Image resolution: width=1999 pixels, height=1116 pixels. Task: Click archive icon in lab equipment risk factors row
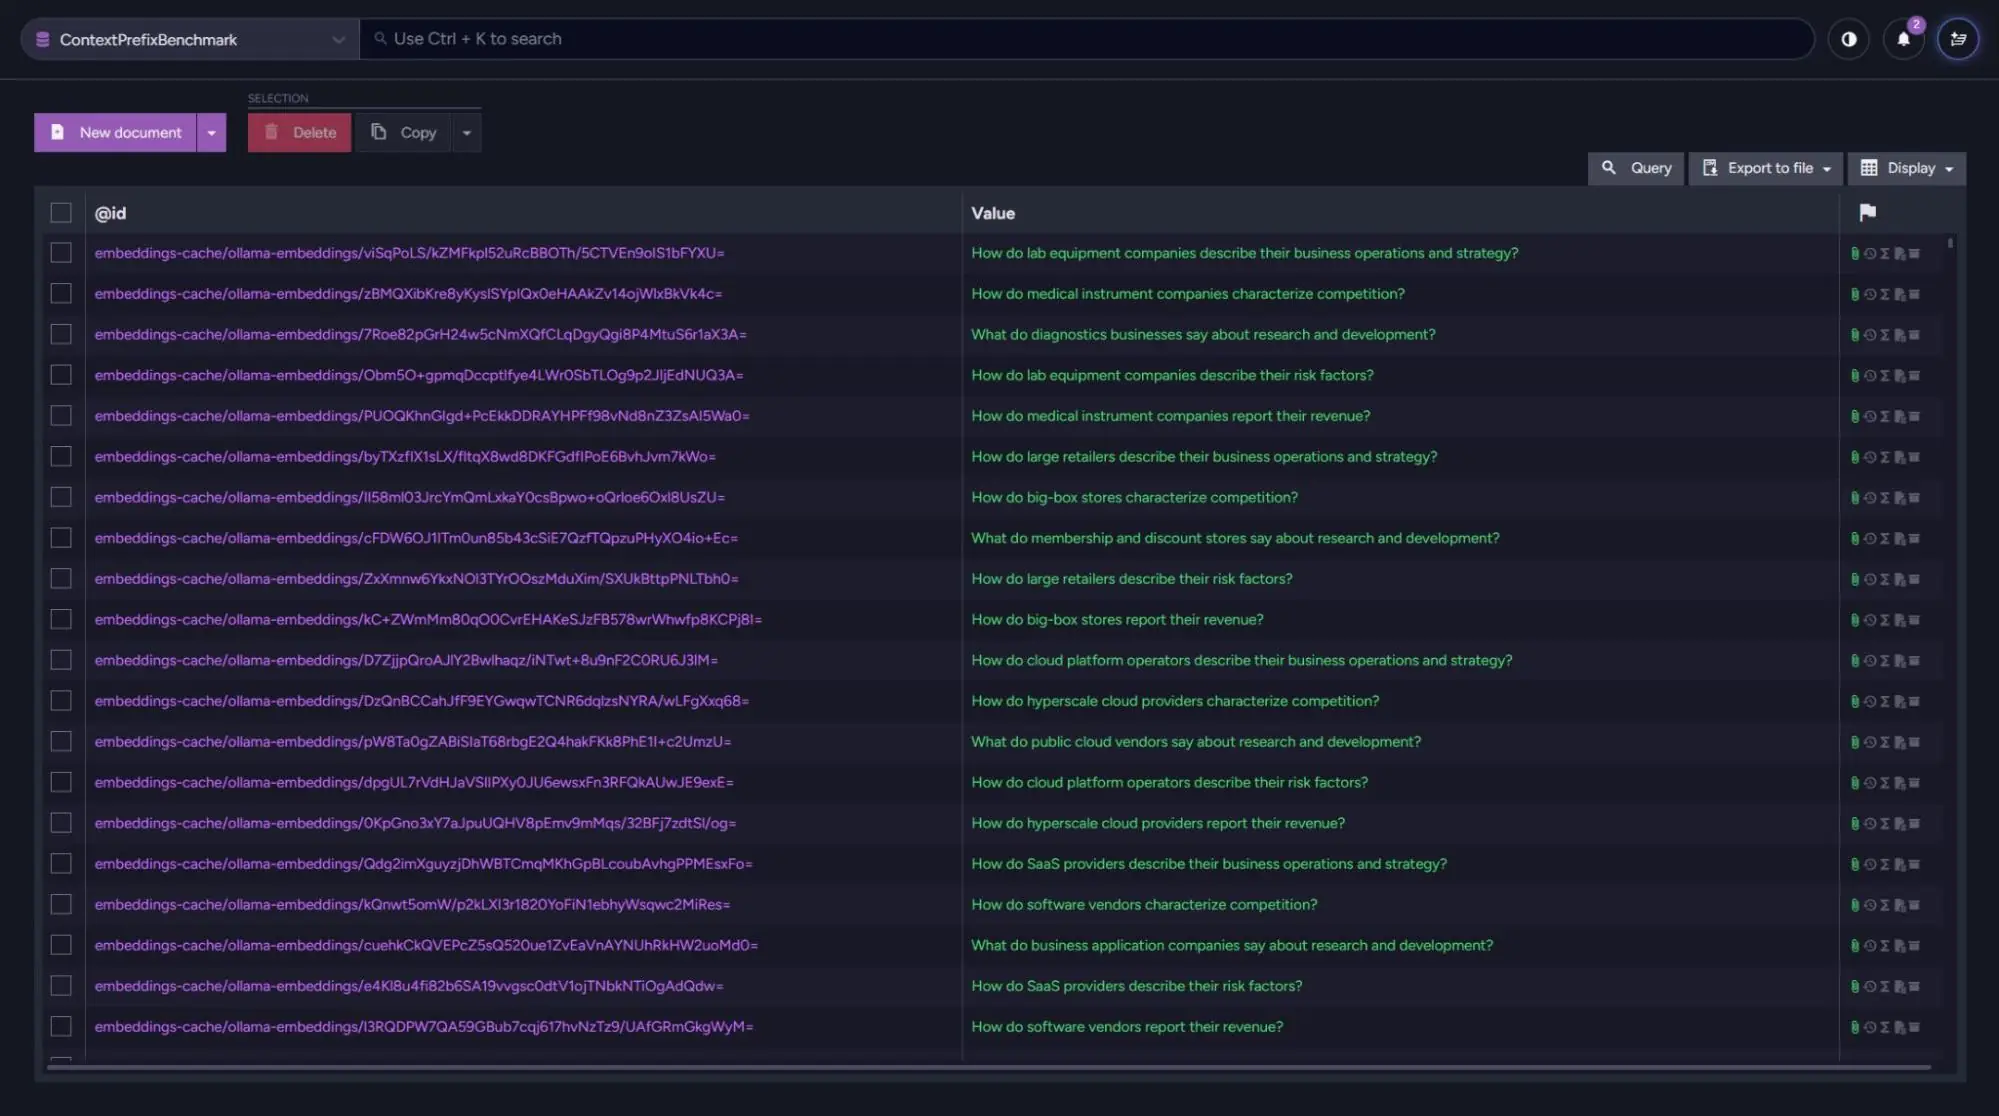click(x=1914, y=376)
